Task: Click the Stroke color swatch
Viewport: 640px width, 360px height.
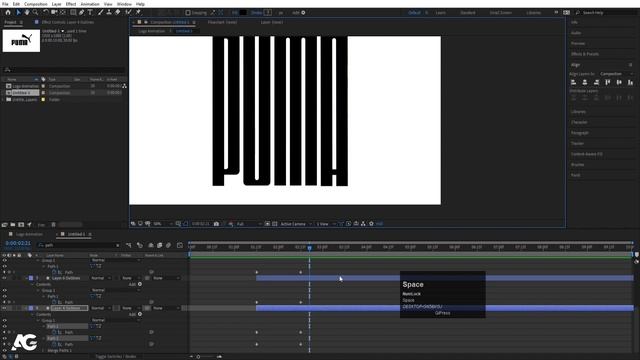Action: tap(268, 13)
